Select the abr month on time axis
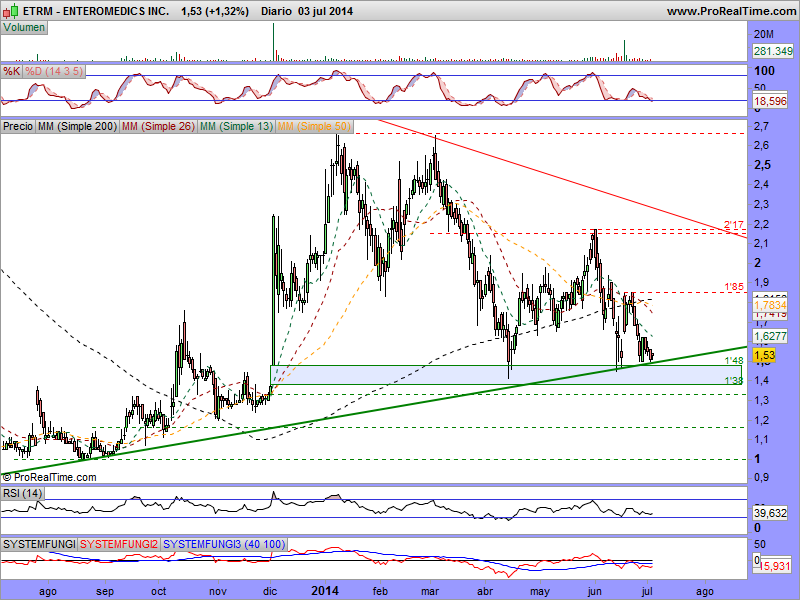 (x=485, y=592)
